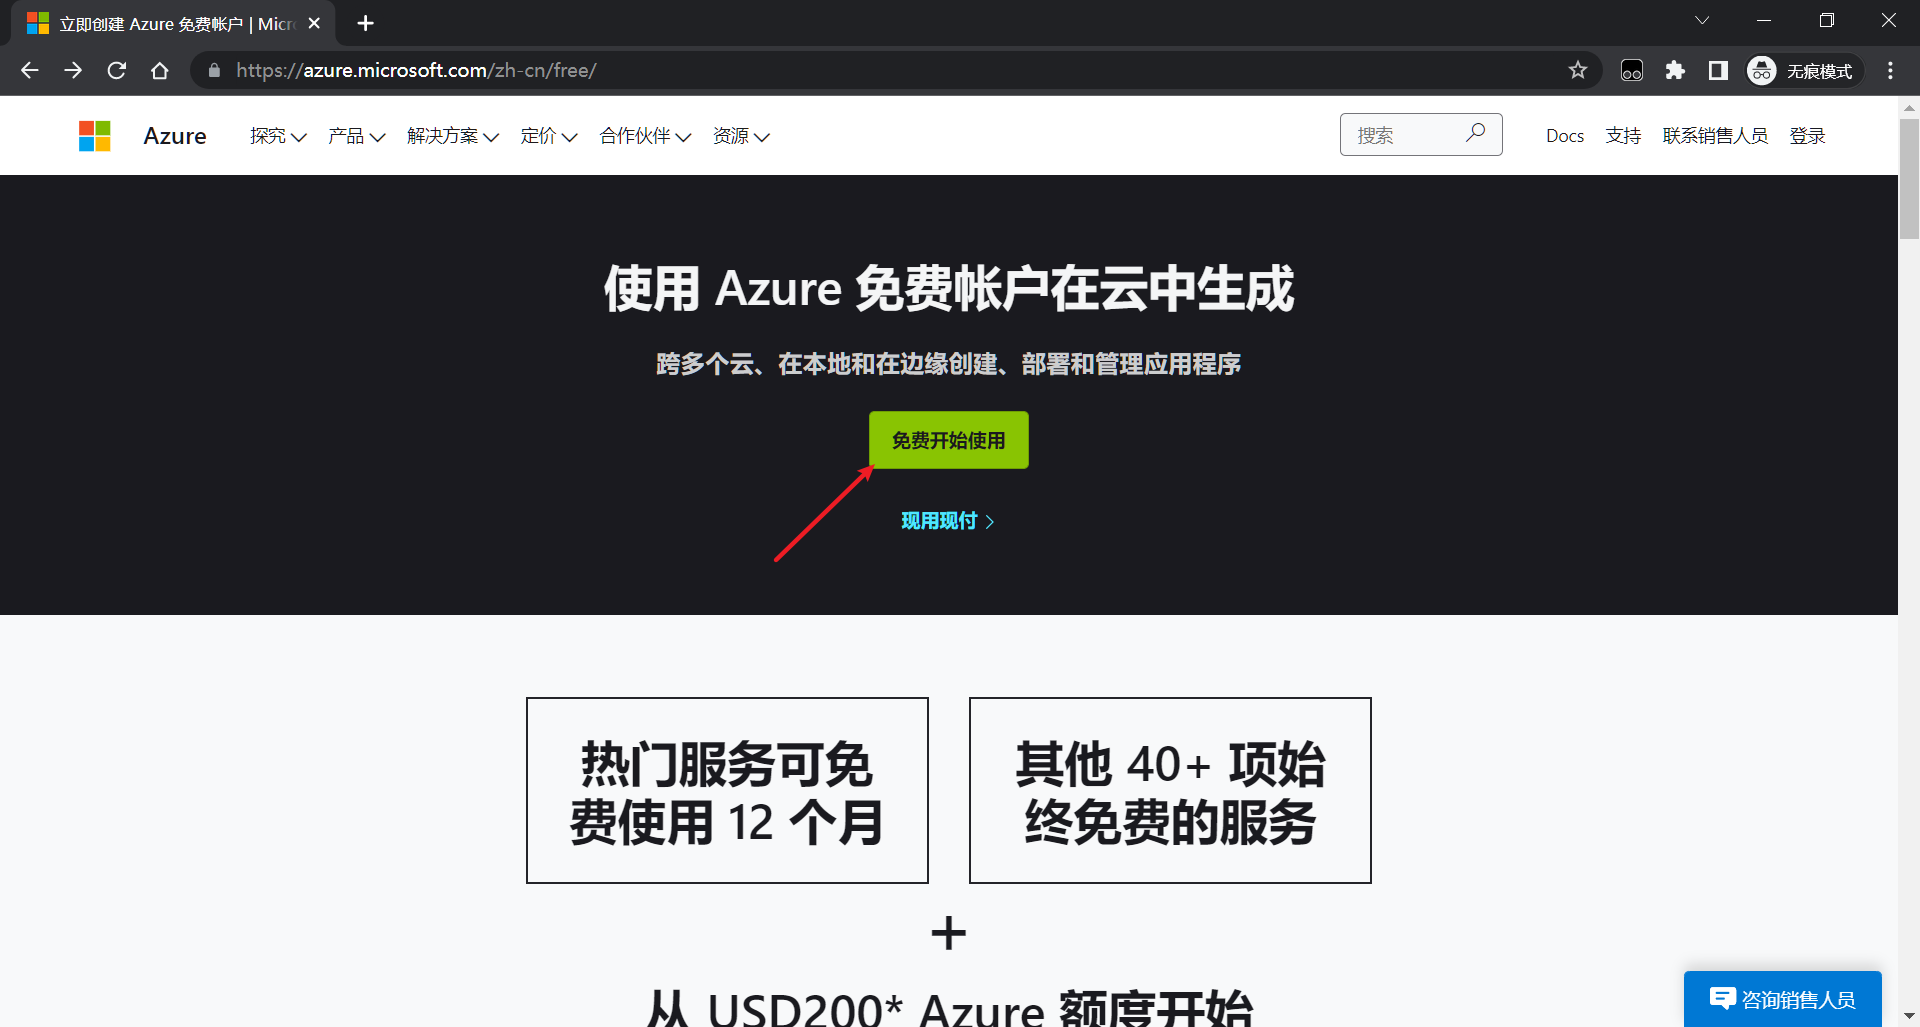The height and width of the screenshot is (1027, 1920).
Task: Open the Chrome three-dot menu
Action: 1890,70
